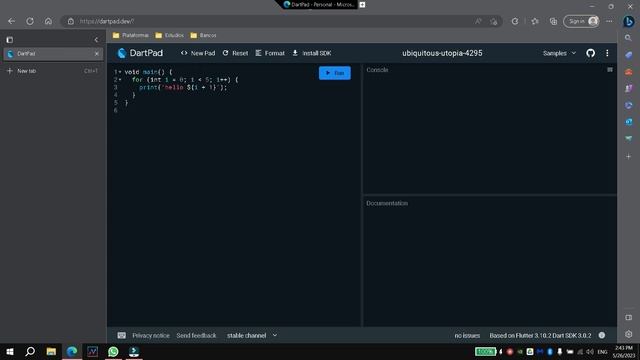Screen dimensions: 640x360
Task: Reset the current pad
Action: [236, 53]
